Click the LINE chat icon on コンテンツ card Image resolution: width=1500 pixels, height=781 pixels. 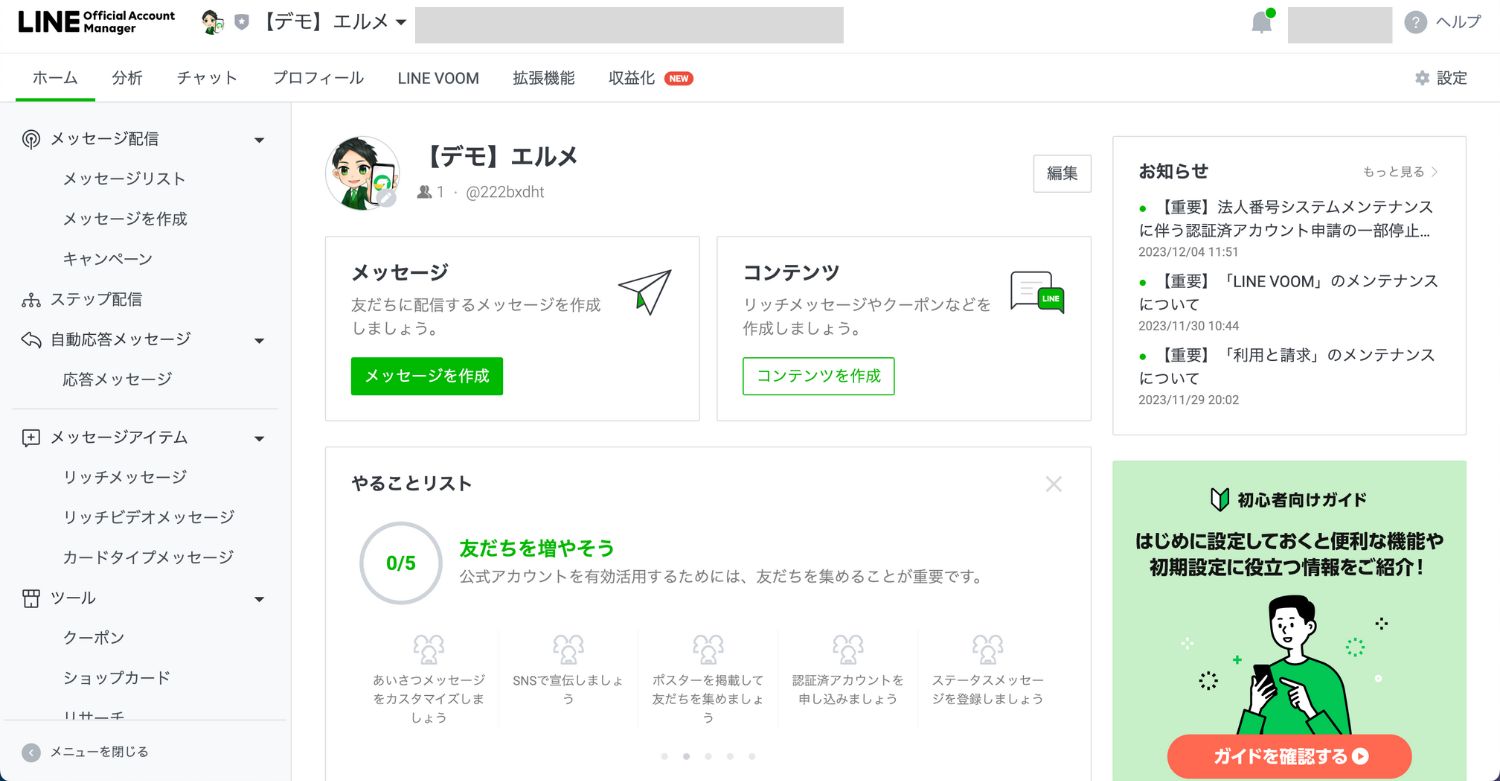click(x=1035, y=293)
